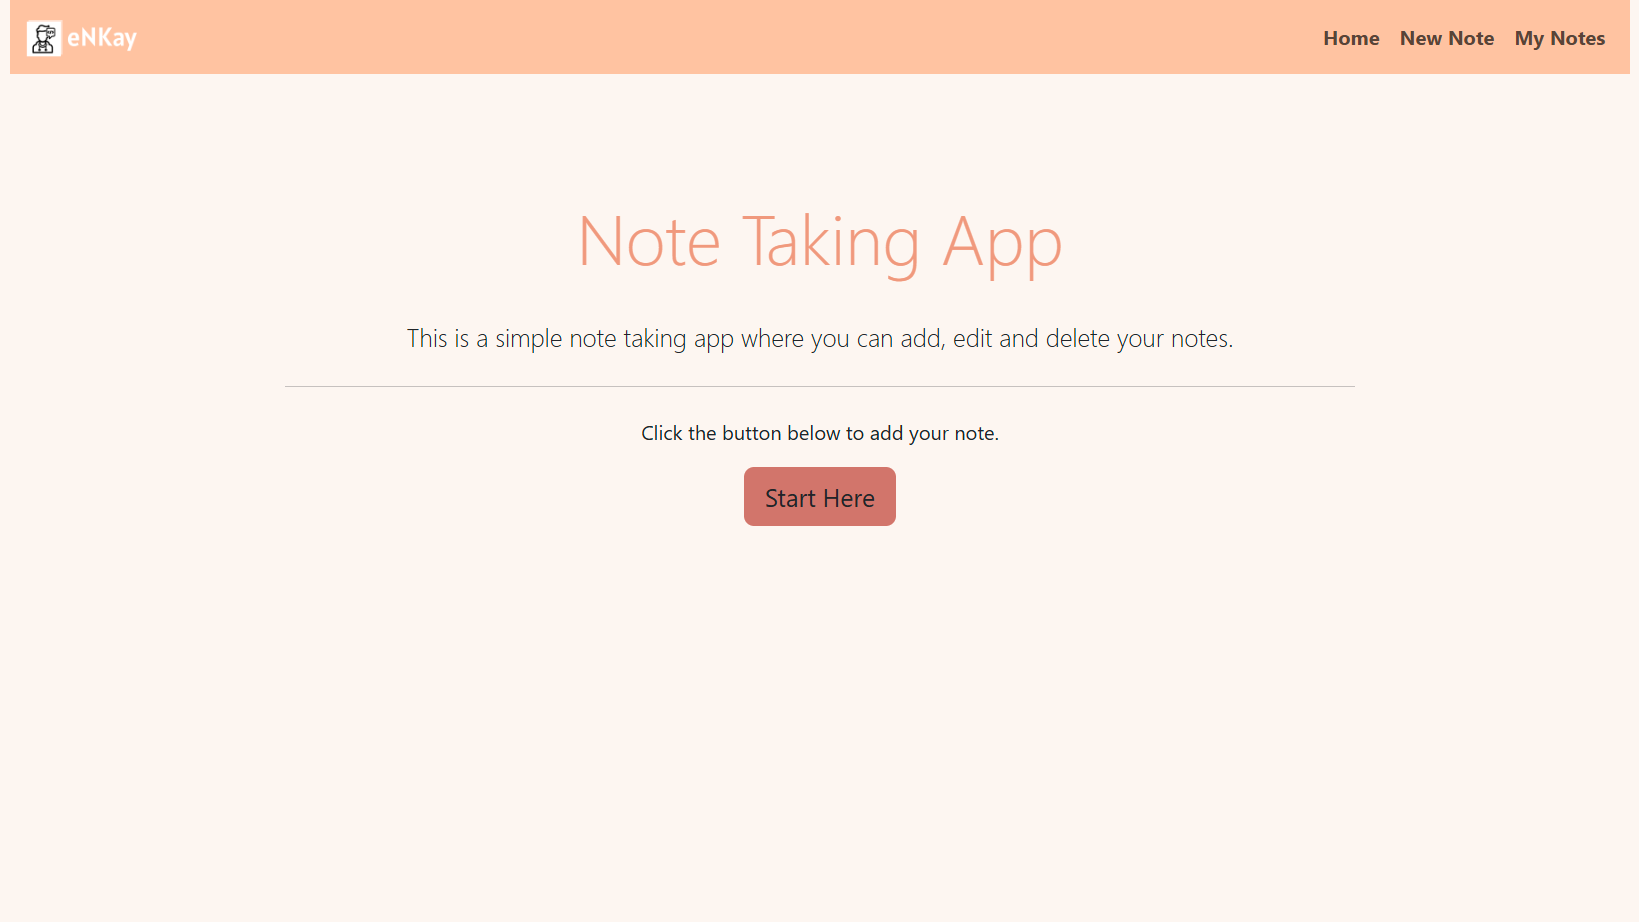This screenshot has width=1639, height=922.
Task: Click the word 'Here' on the red button
Action: pyautogui.click(x=849, y=498)
